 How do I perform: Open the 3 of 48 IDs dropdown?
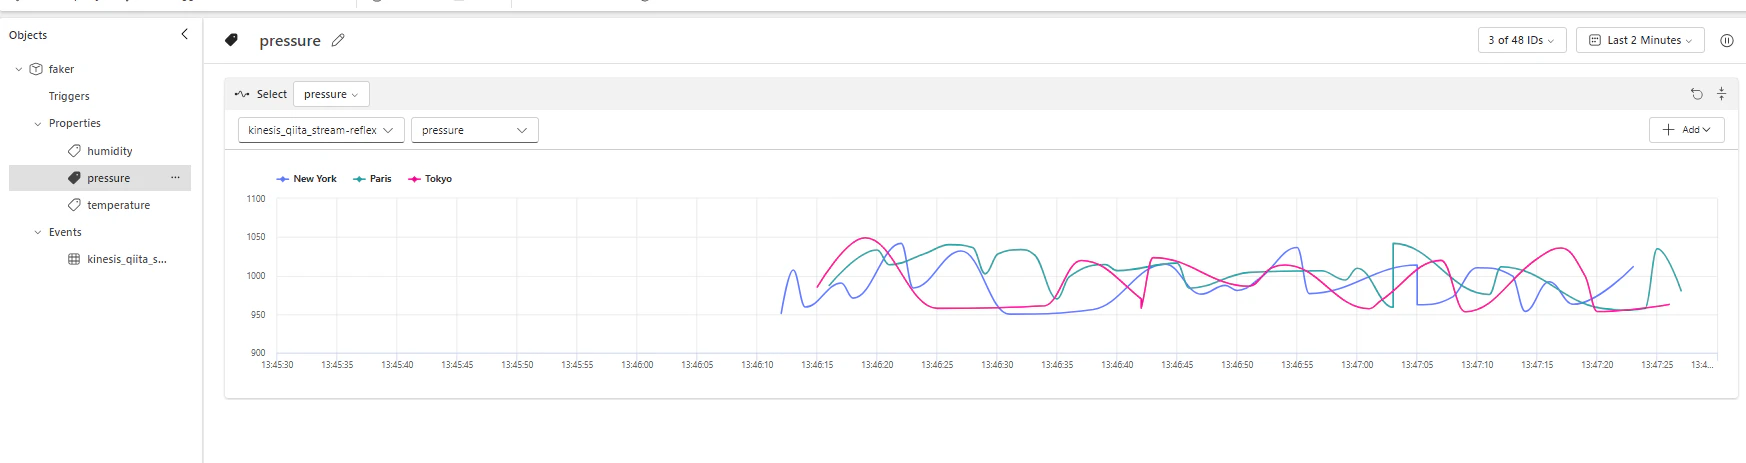pos(1521,40)
